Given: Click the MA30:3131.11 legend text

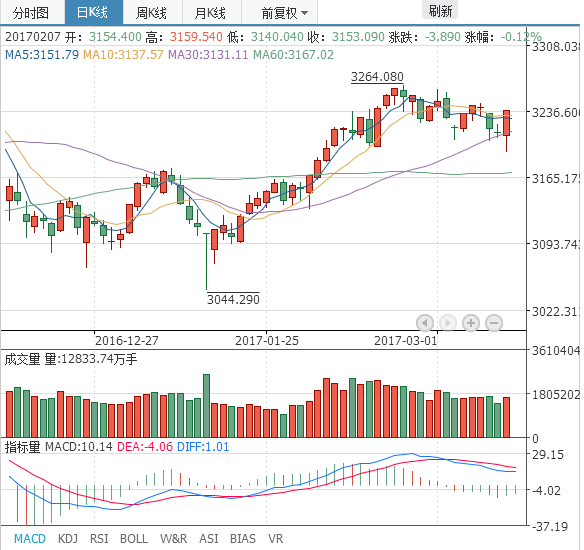Looking at the screenshot, I should pos(208,55).
